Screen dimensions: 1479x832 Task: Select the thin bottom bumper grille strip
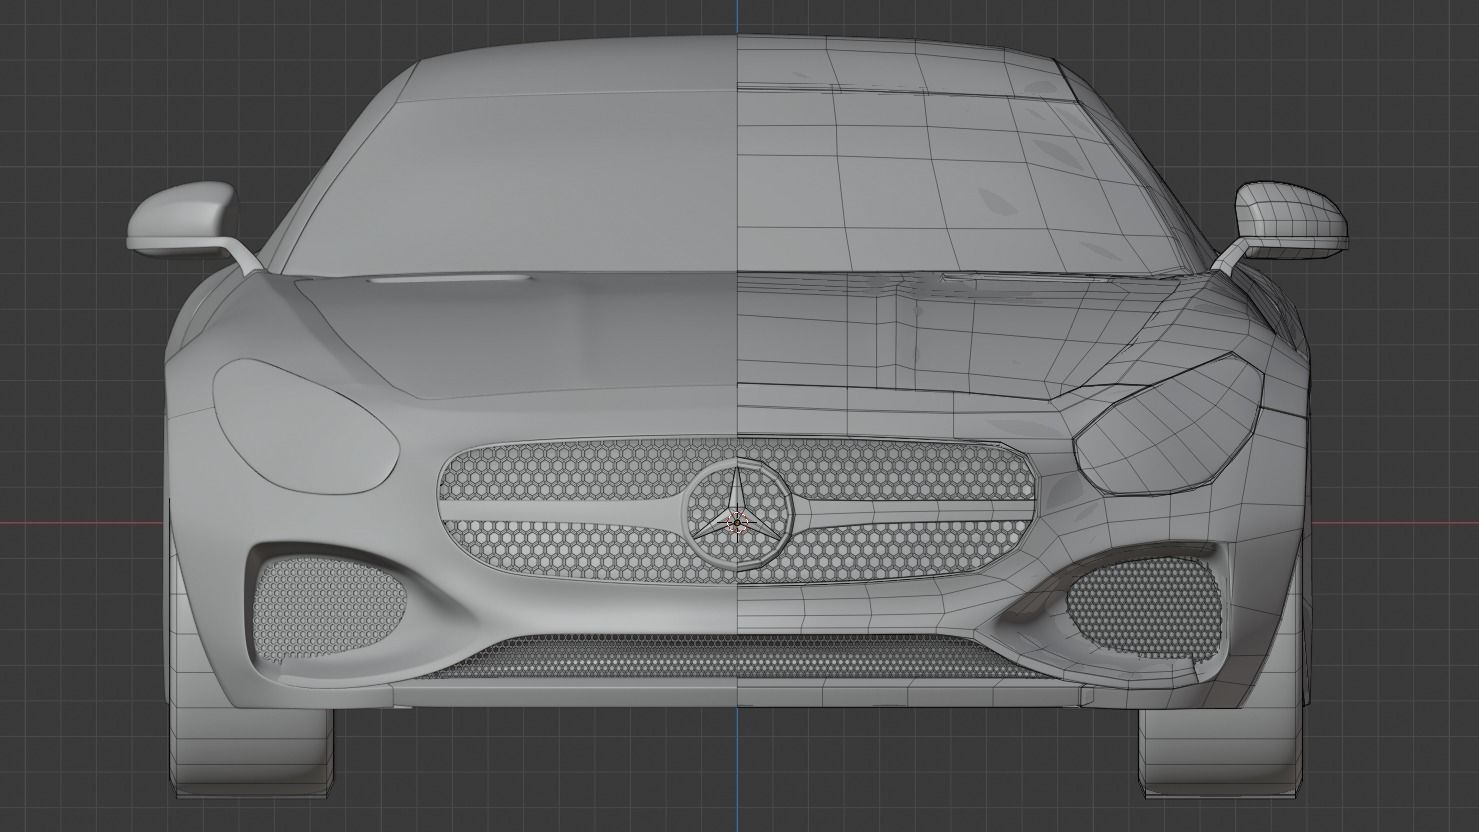coord(737,658)
